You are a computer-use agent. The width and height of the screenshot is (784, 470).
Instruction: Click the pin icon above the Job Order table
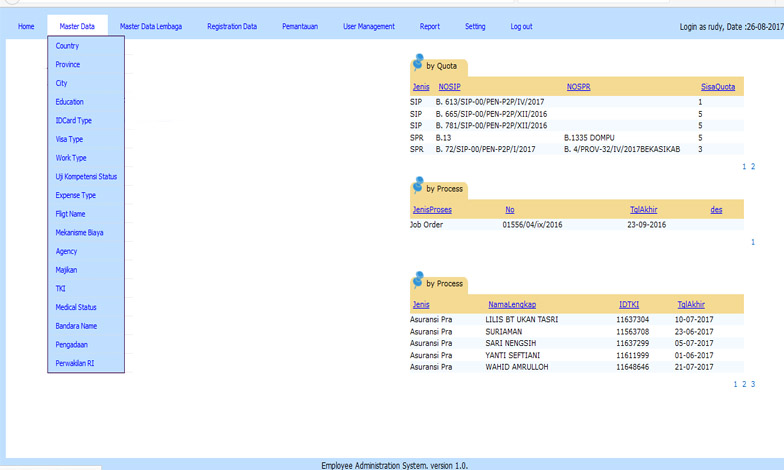coord(417,184)
